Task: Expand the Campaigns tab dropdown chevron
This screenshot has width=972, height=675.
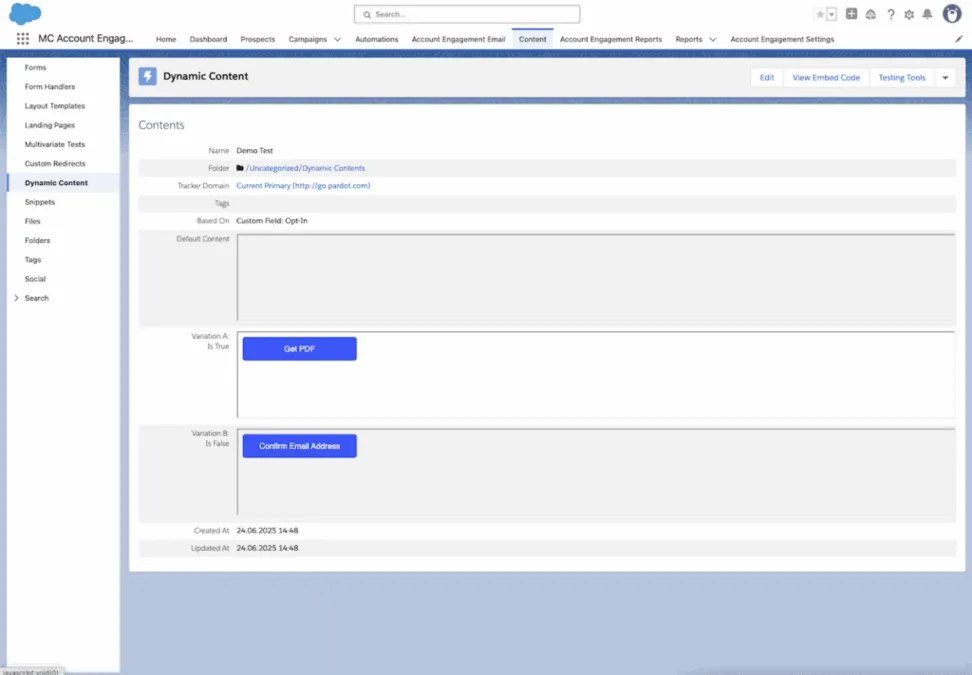Action: click(x=337, y=39)
